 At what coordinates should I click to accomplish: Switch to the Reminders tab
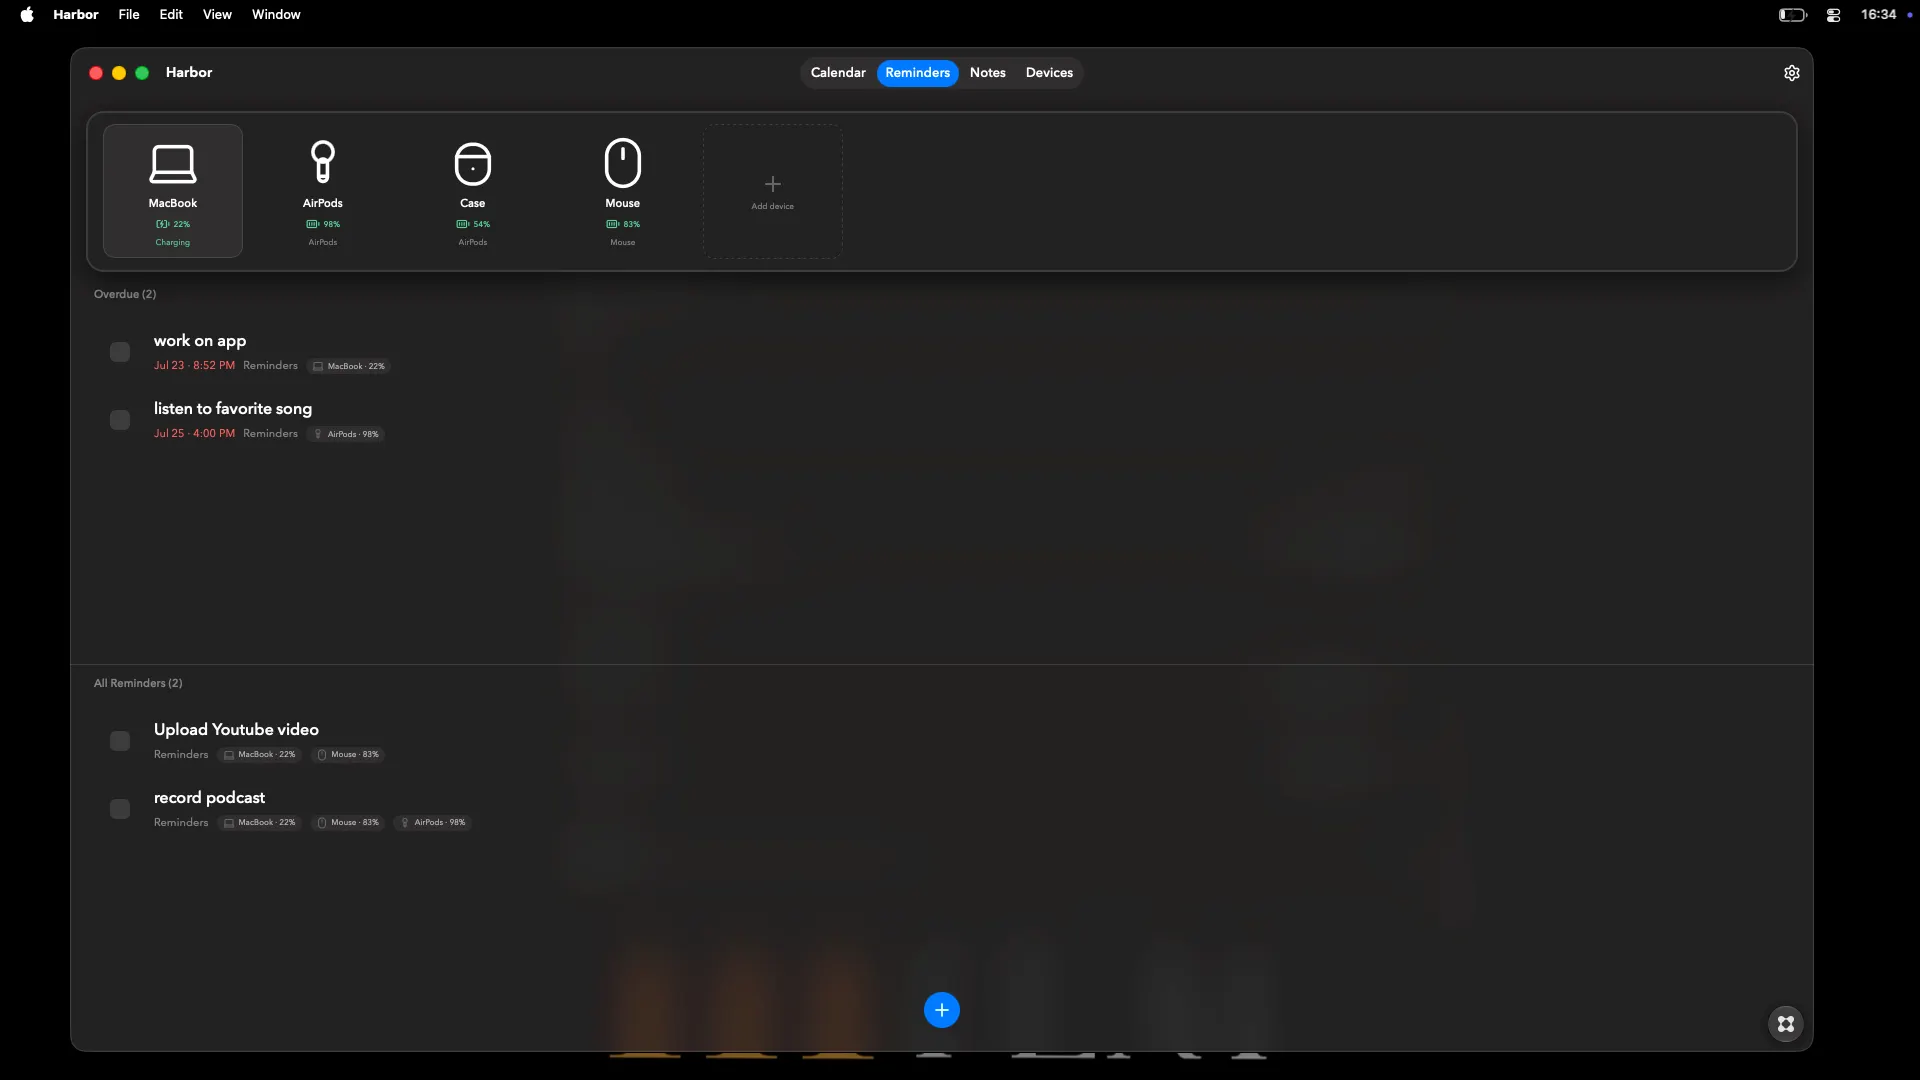pyautogui.click(x=918, y=73)
